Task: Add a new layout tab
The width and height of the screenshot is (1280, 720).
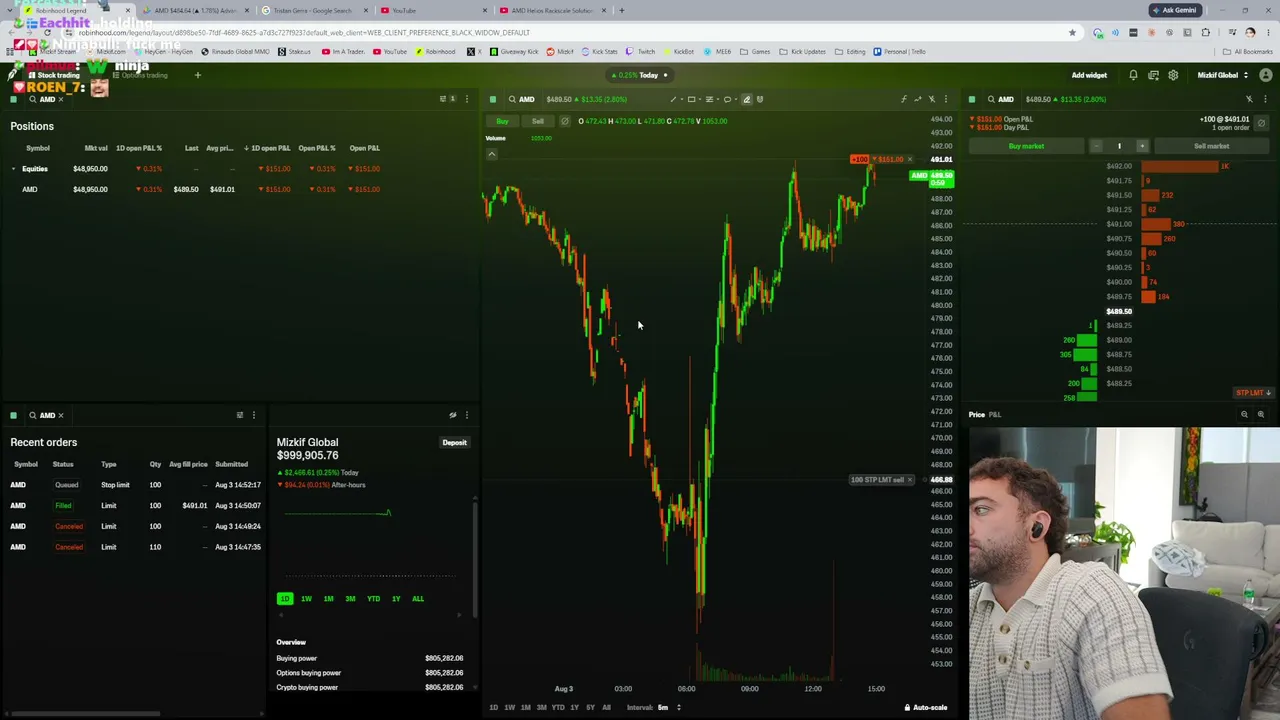Action: coord(197,75)
